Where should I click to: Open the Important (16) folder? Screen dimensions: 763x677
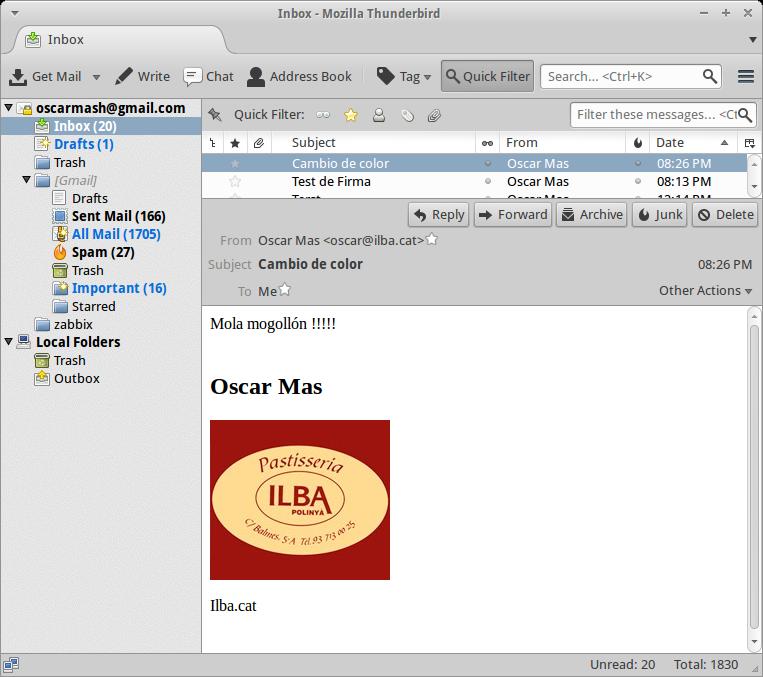pos(109,288)
